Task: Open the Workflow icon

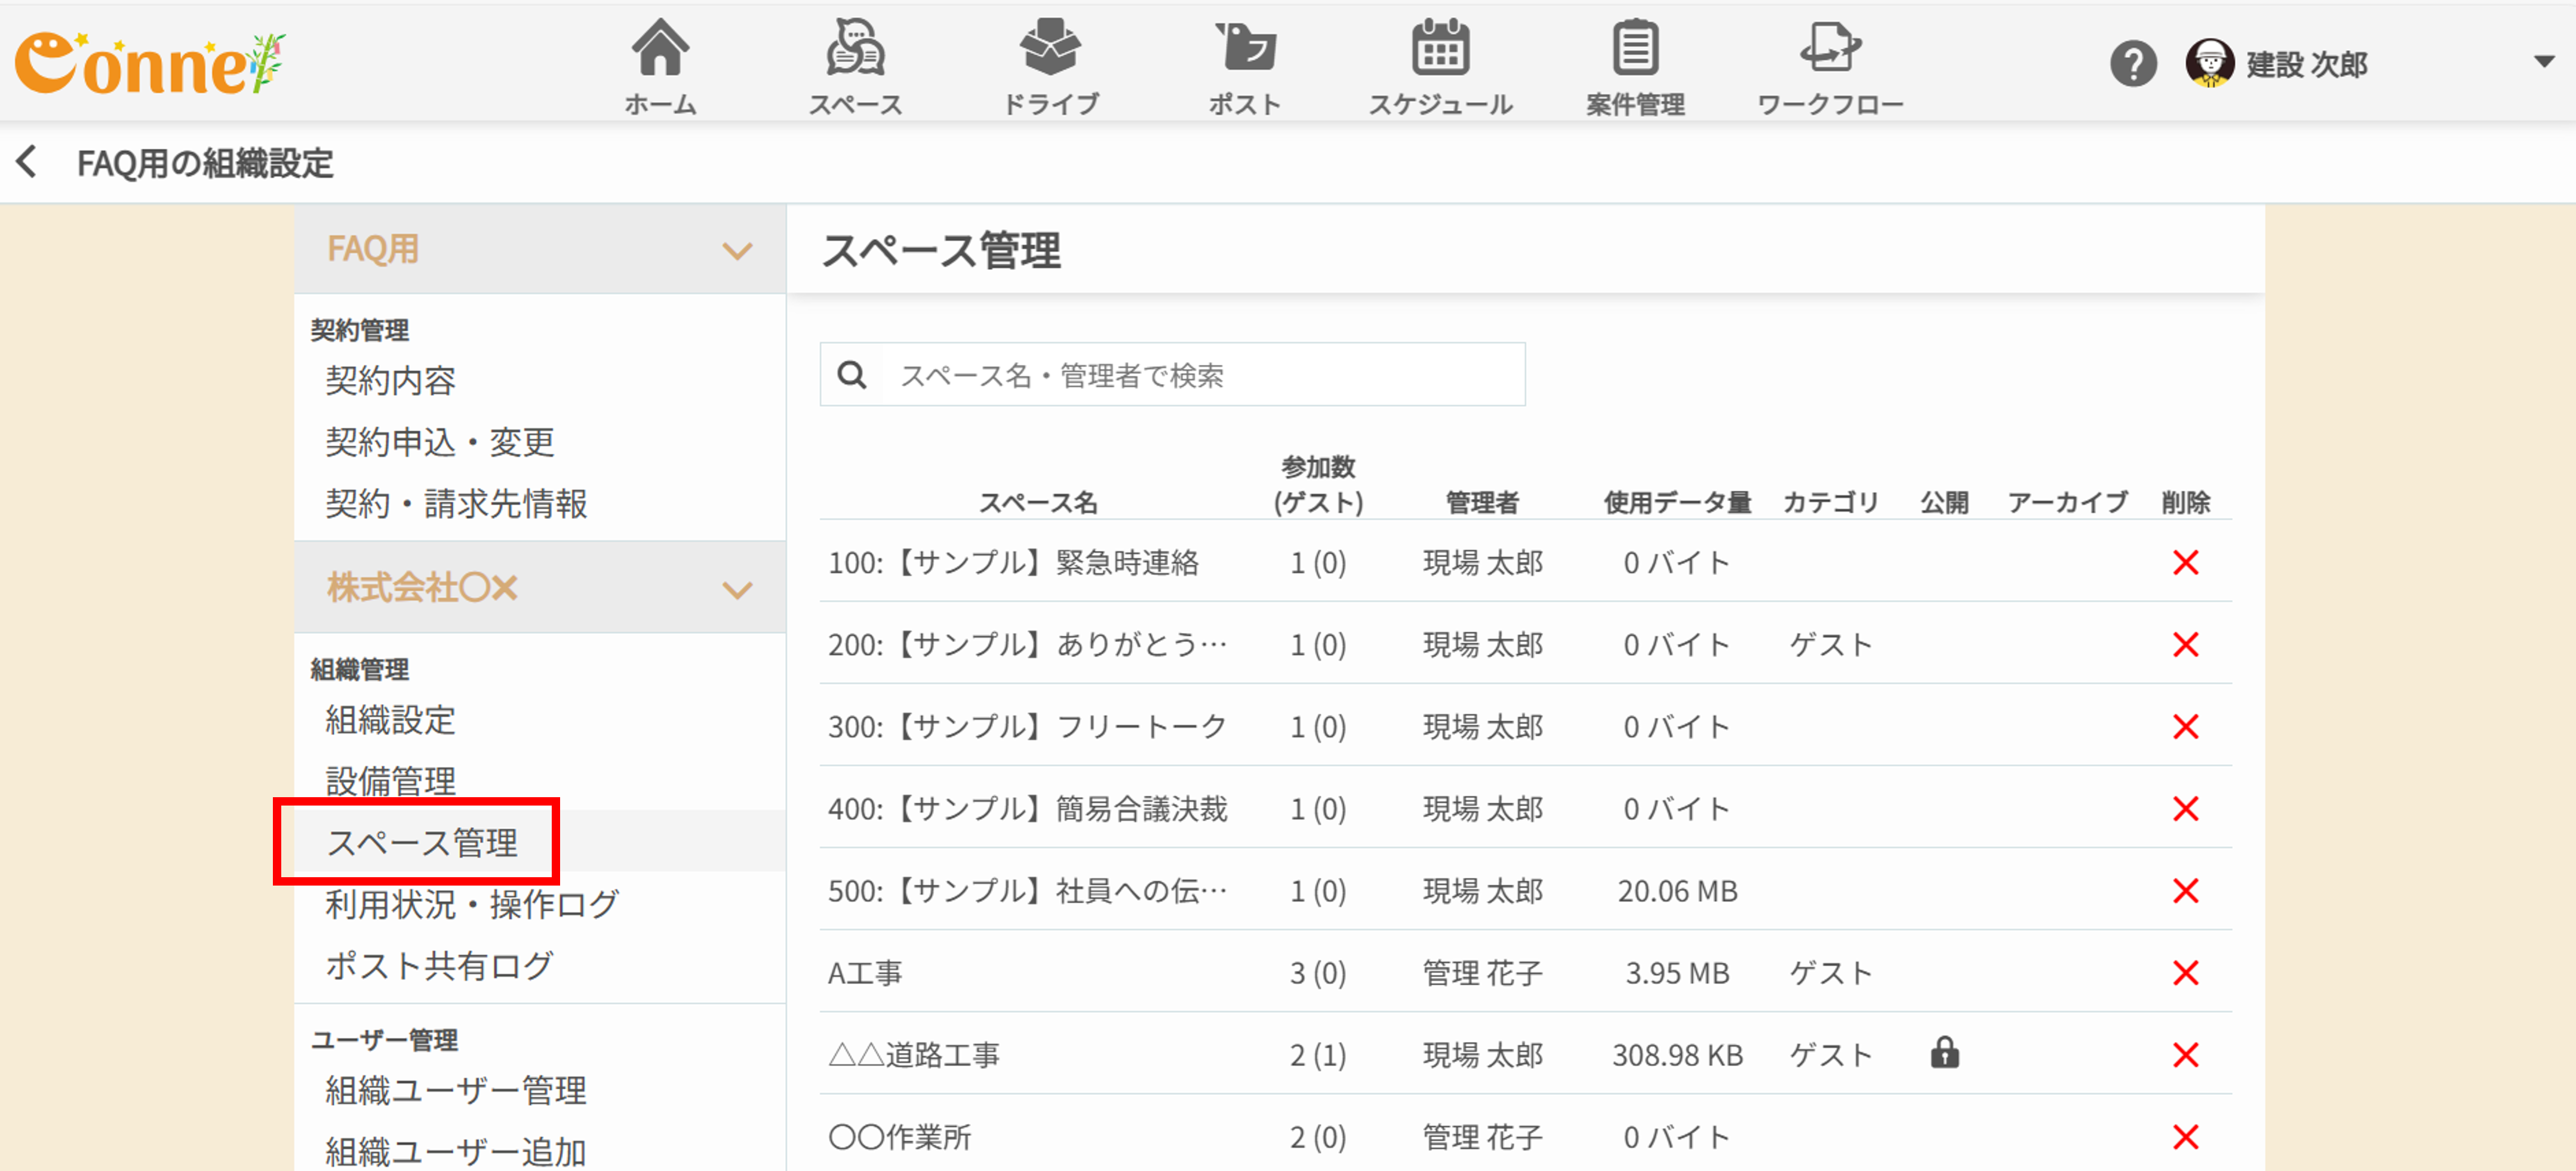Action: [1830, 49]
